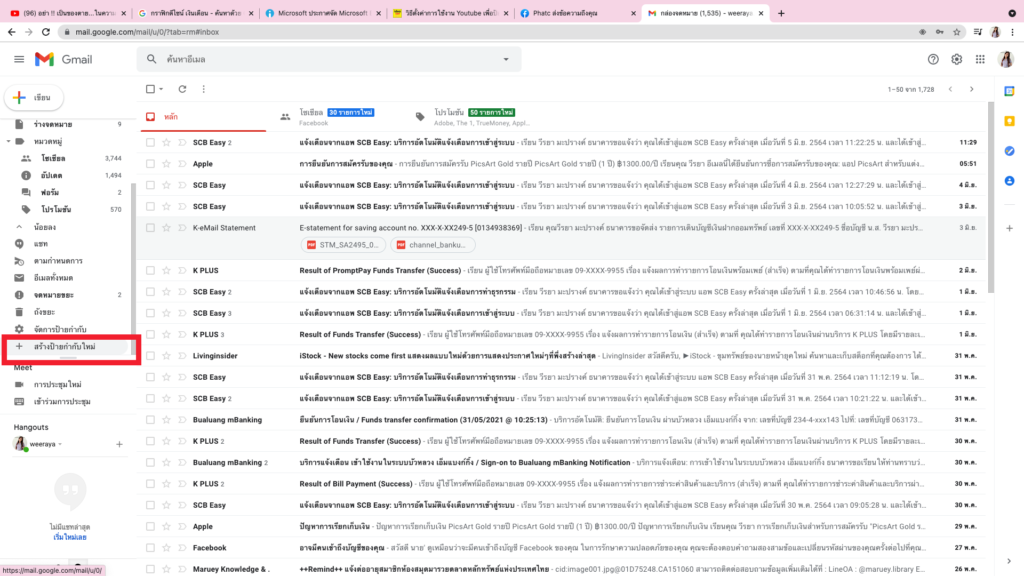This screenshot has height=576, width=1024.
Task: Star the K-eMail Statement email
Action: tap(167, 228)
